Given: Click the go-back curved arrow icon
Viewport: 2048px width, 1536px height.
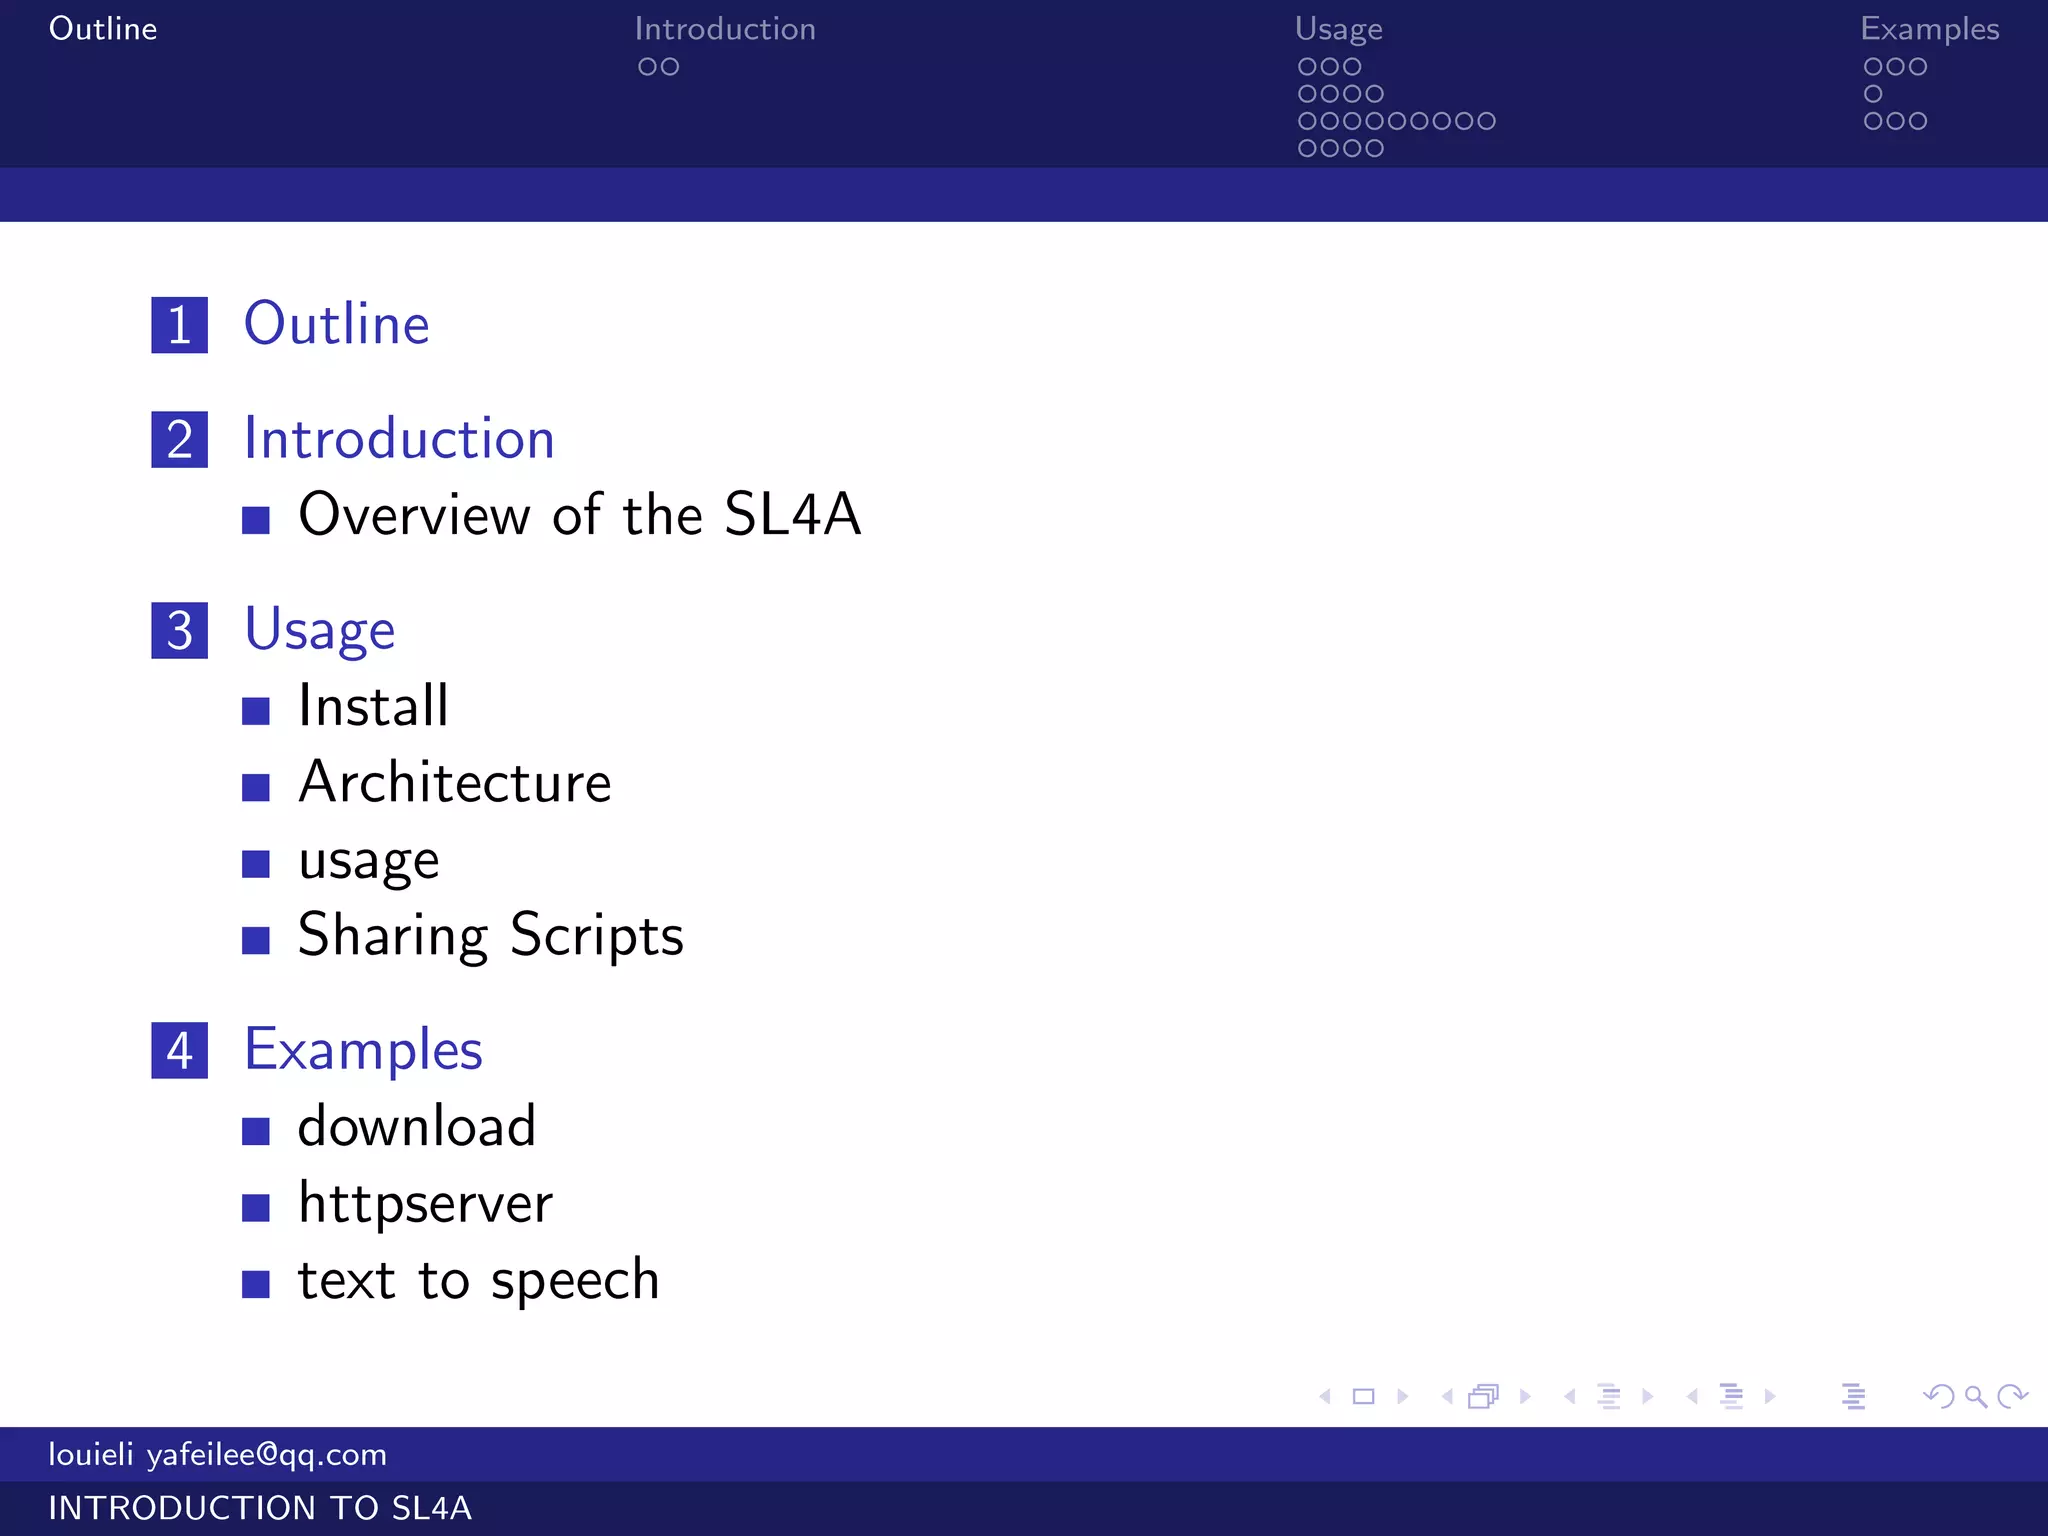Looking at the screenshot, I should (1939, 1396).
